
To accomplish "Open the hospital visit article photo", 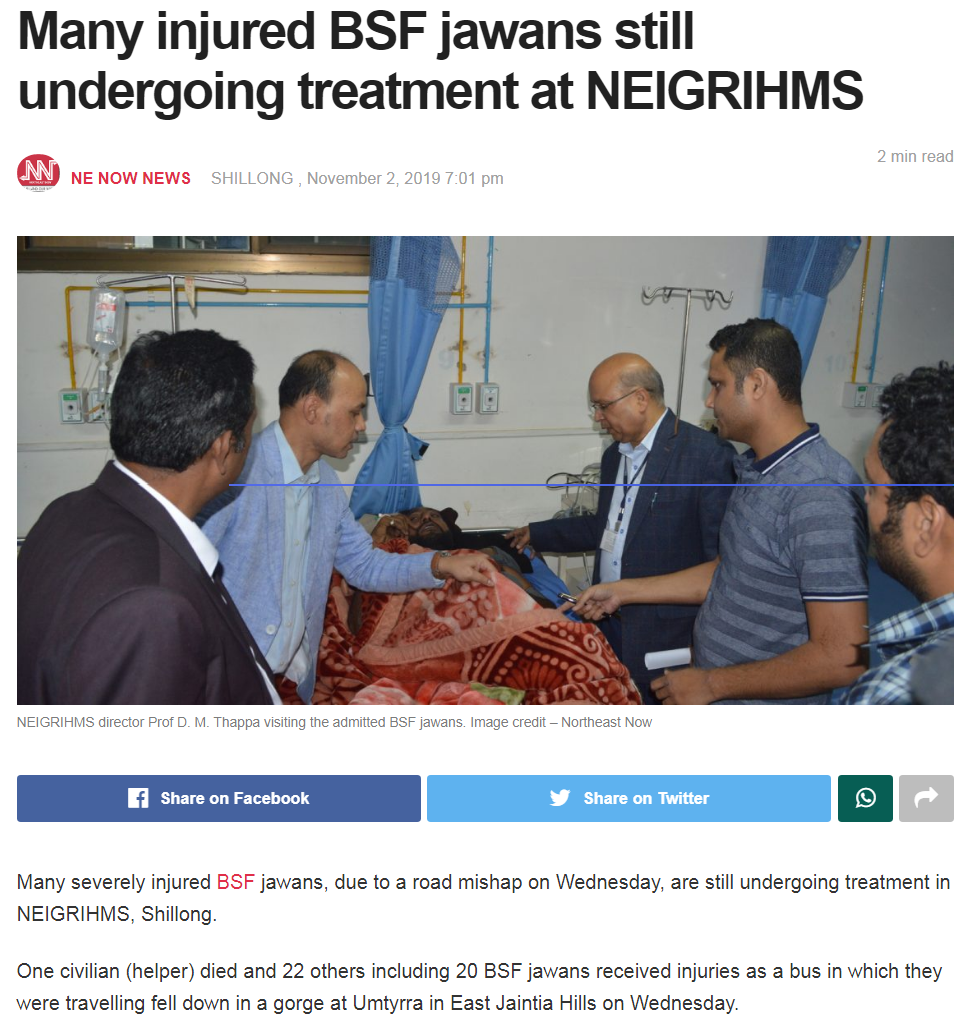I will tap(485, 470).
